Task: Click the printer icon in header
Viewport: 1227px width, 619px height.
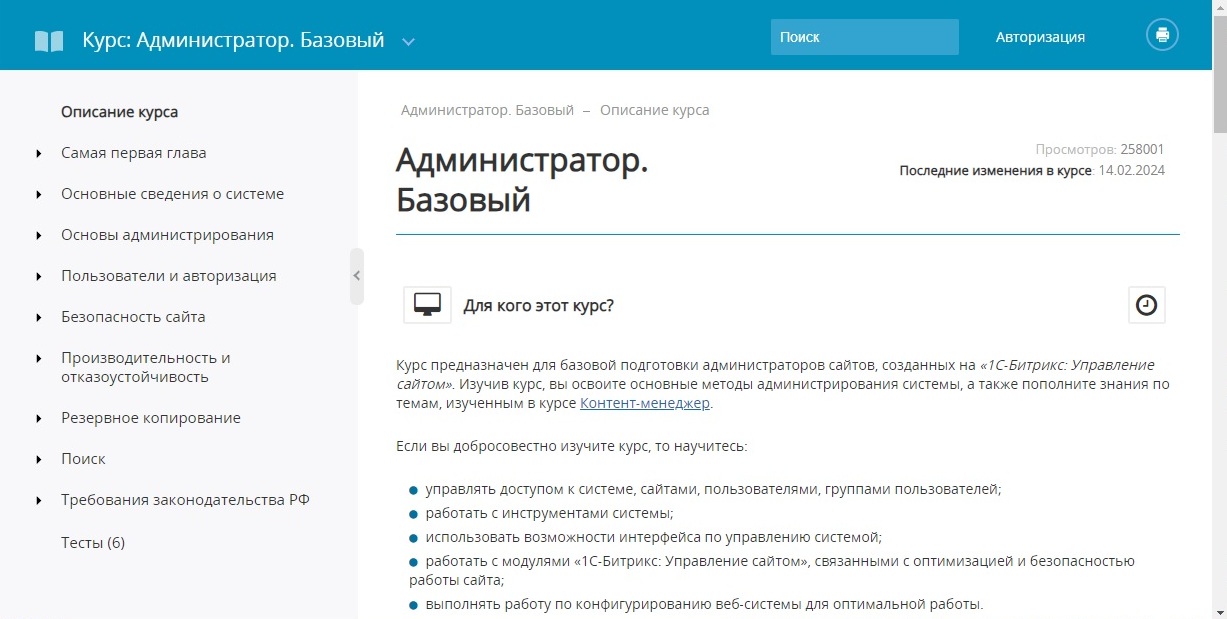Action: pyautogui.click(x=1162, y=35)
